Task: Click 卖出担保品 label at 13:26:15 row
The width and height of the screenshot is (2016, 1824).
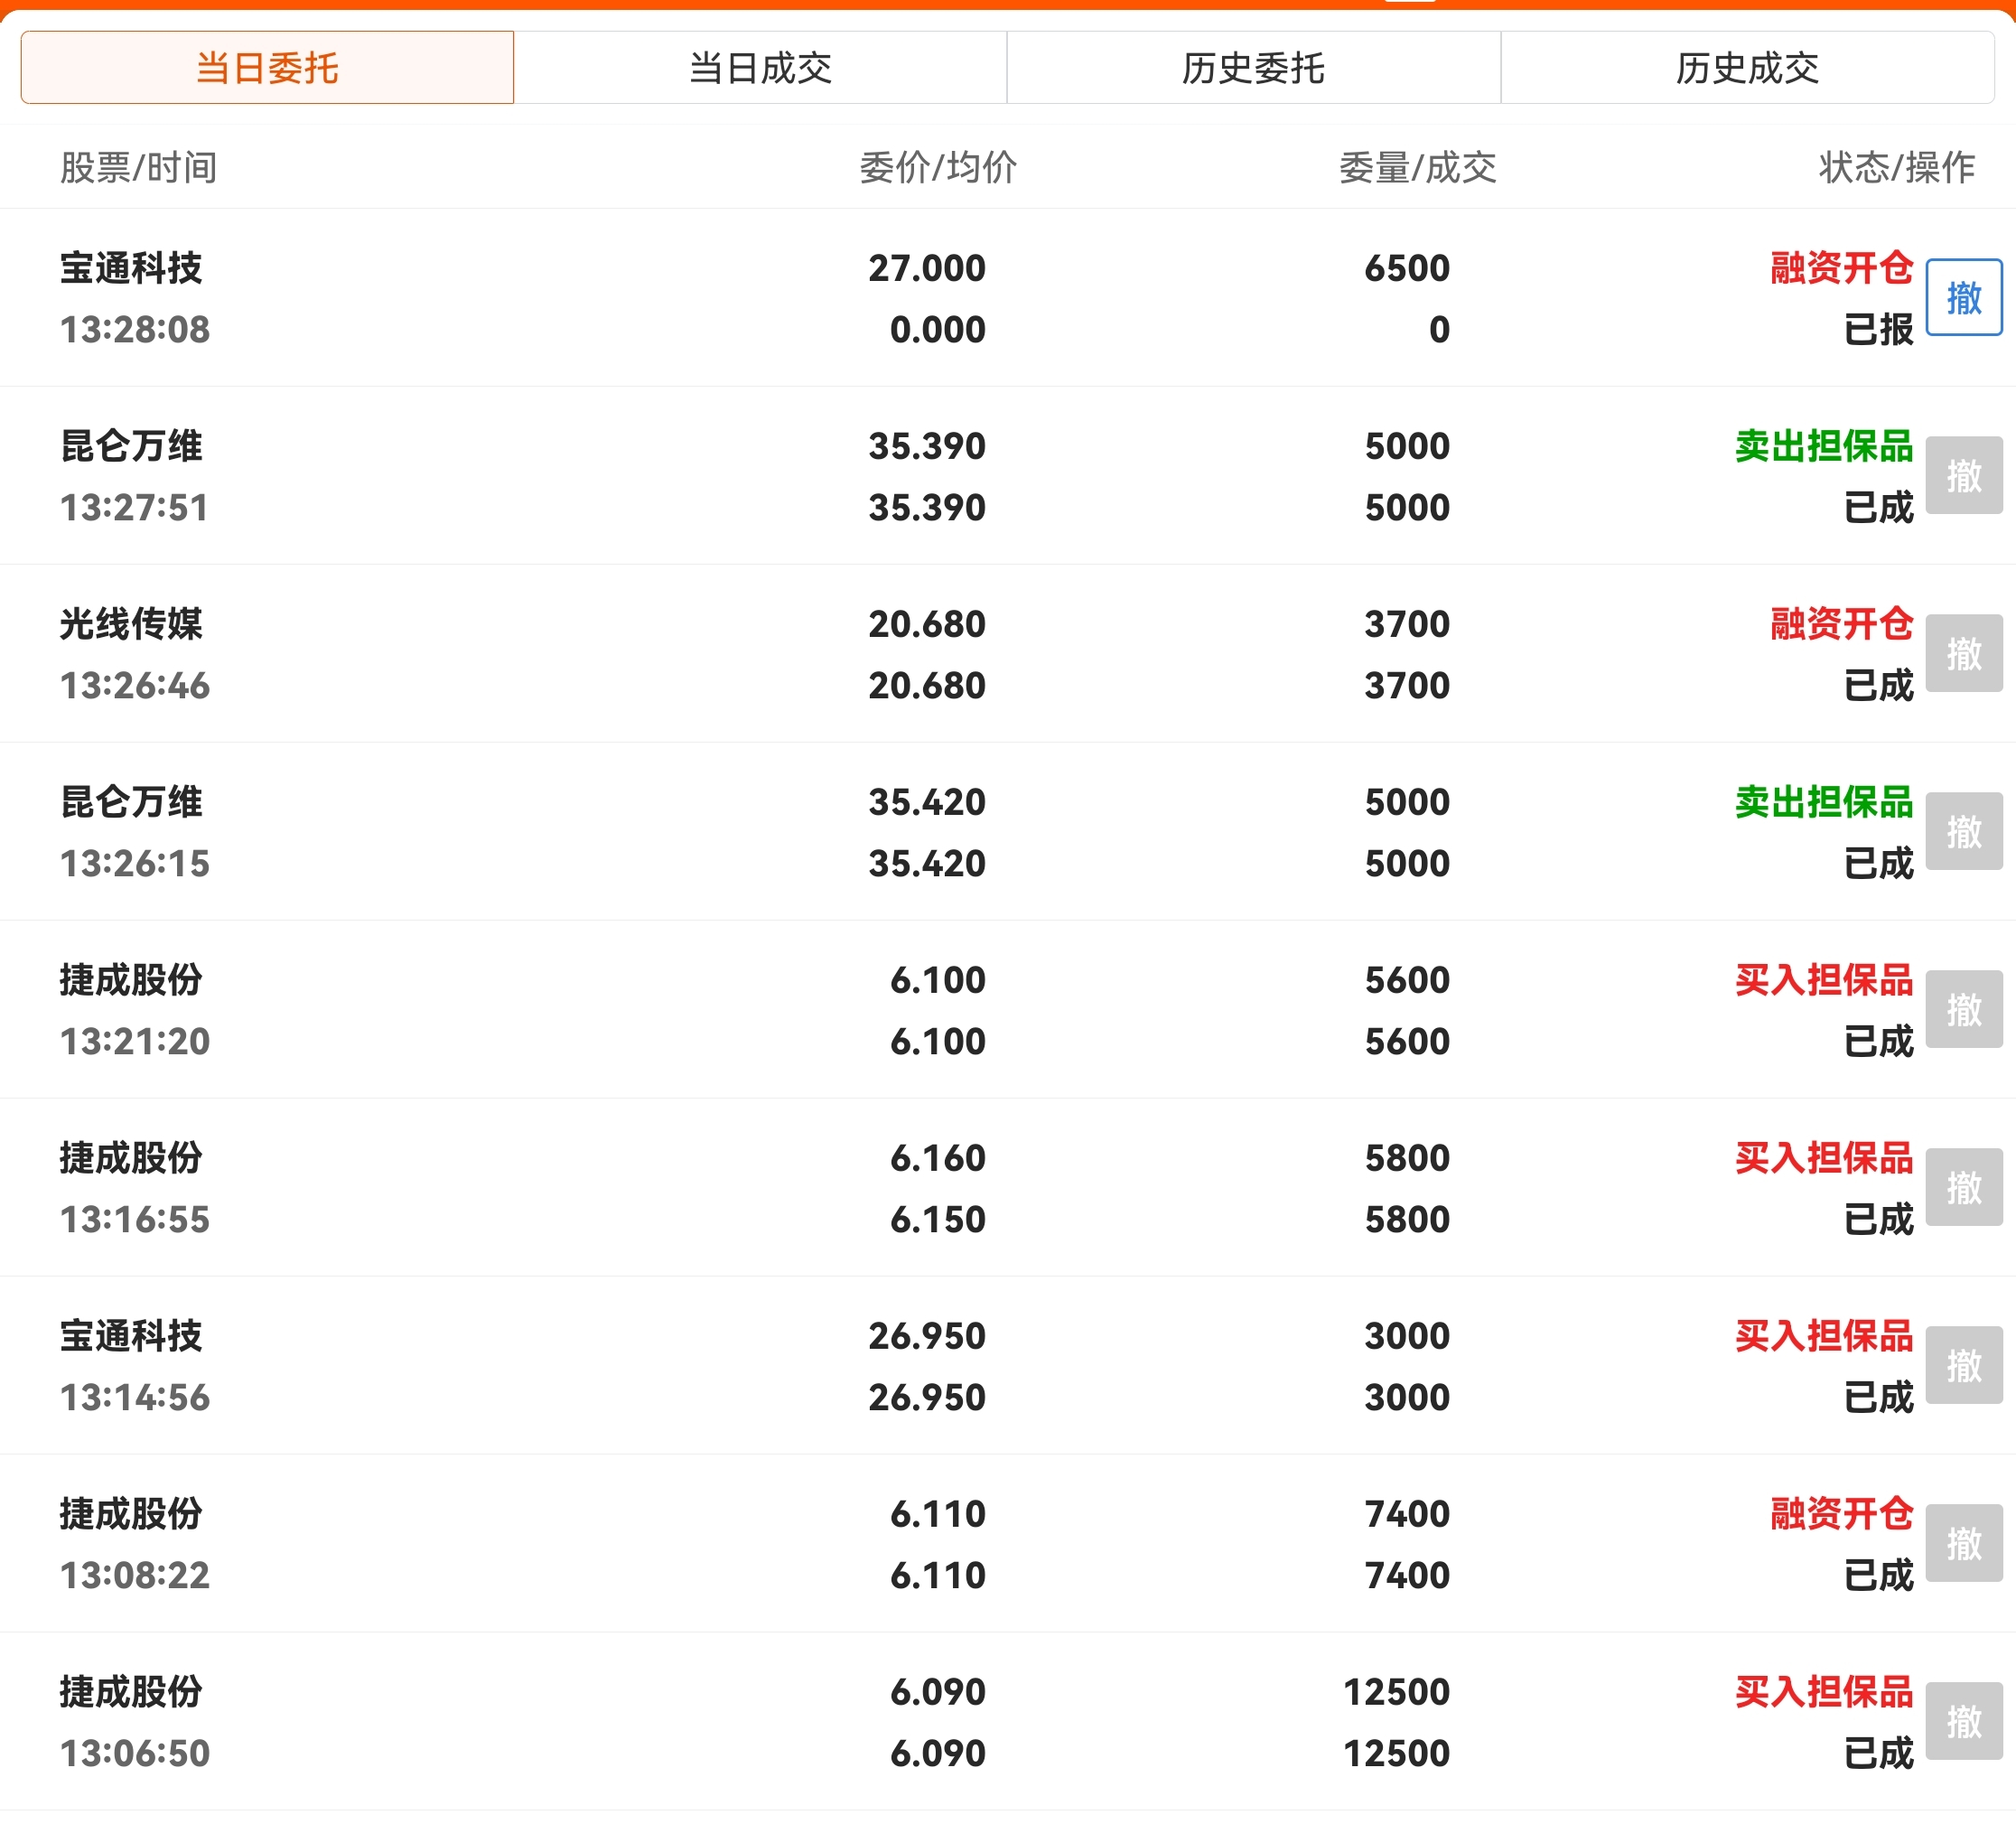Action: (1824, 802)
